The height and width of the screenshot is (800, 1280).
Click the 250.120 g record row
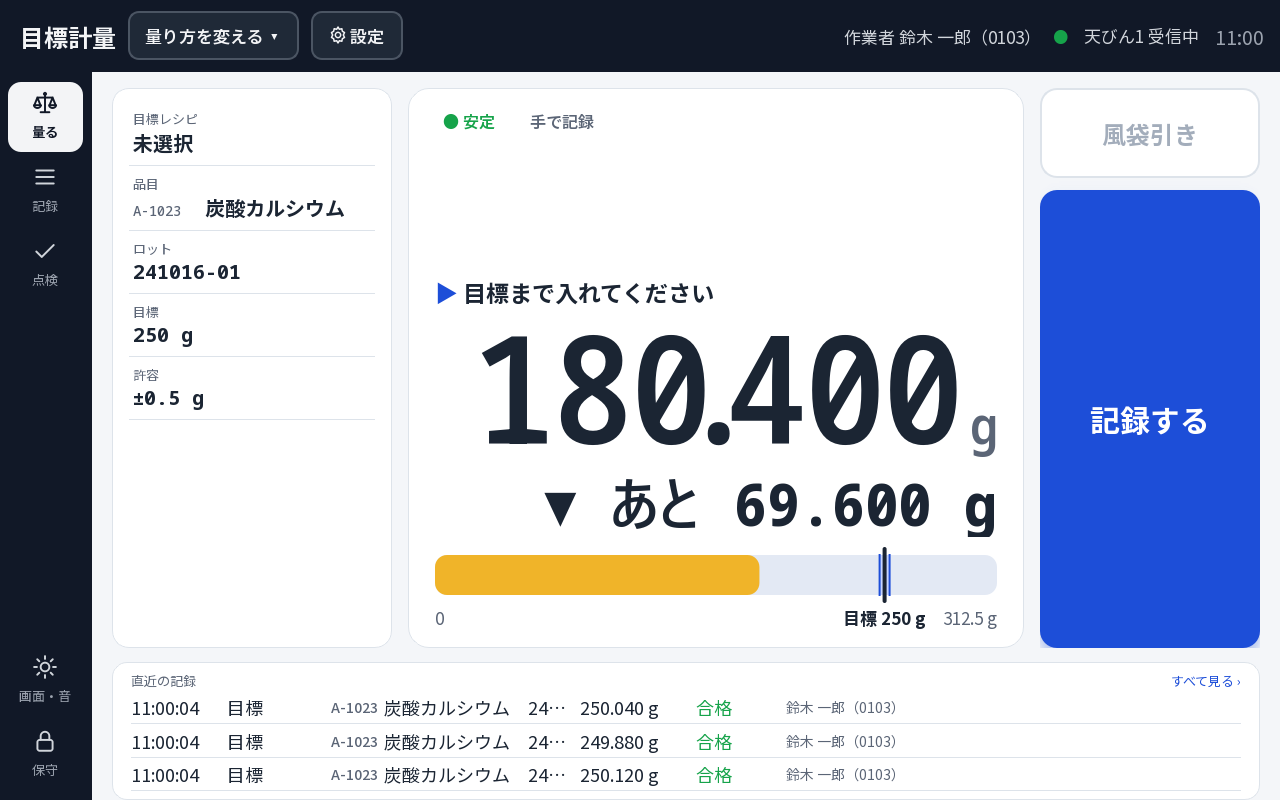pos(686,775)
